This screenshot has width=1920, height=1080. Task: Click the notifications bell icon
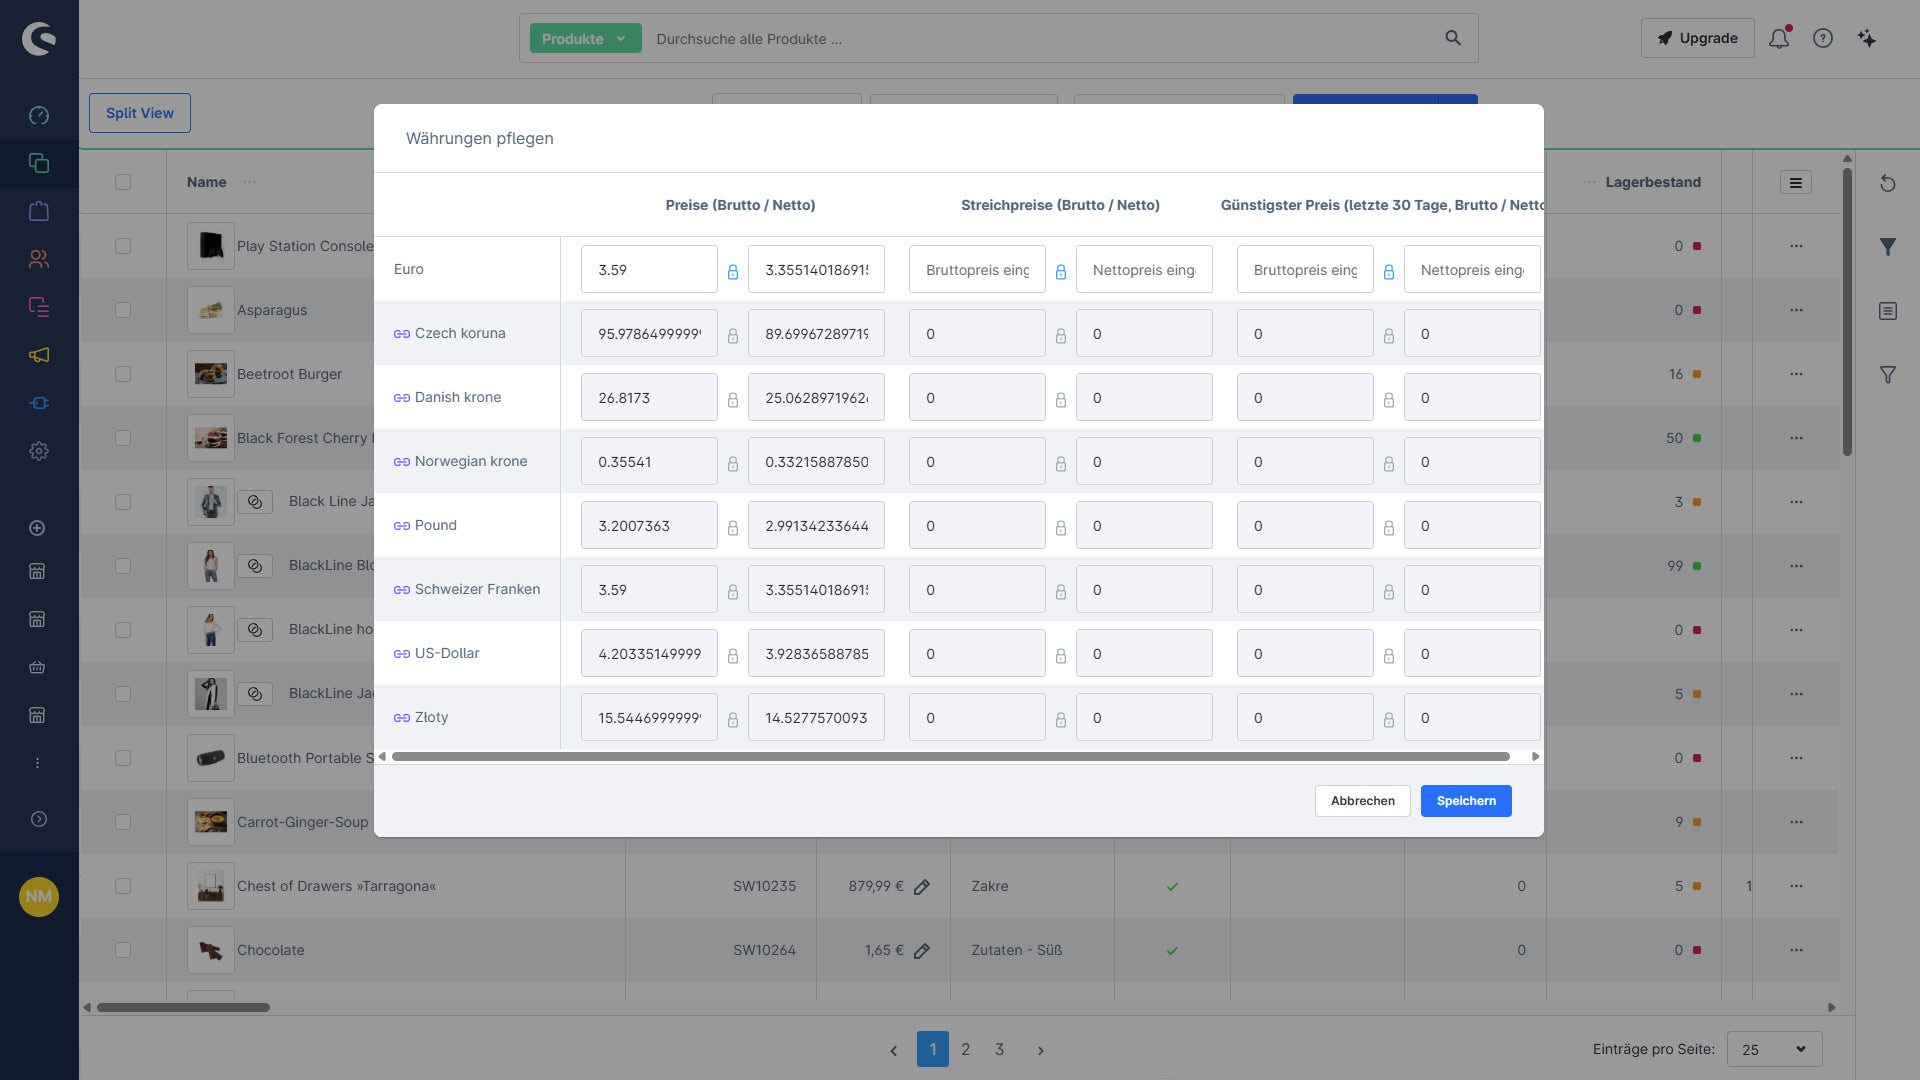[x=1779, y=39]
